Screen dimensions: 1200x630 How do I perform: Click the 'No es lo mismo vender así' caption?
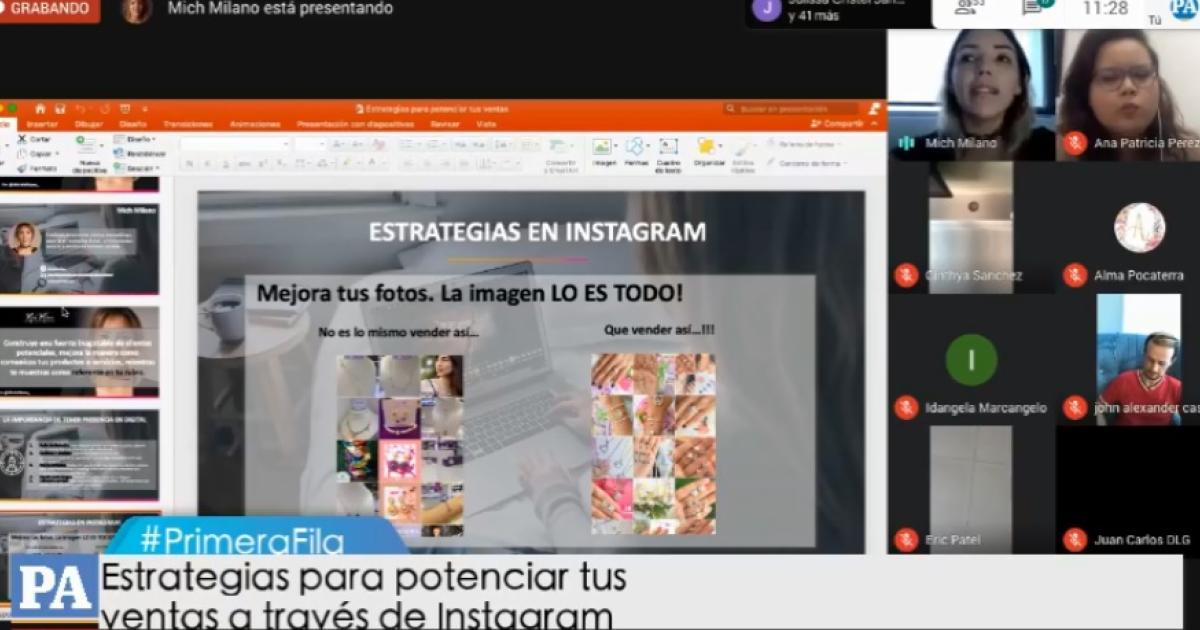point(398,332)
